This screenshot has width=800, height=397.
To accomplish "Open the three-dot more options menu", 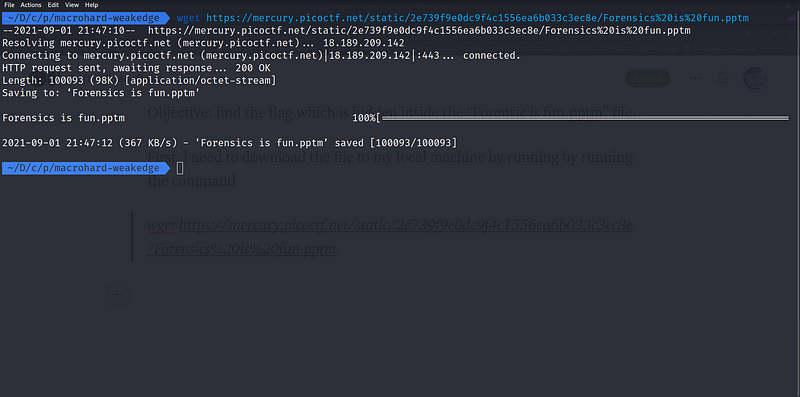I will pyautogui.click(x=695, y=79).
